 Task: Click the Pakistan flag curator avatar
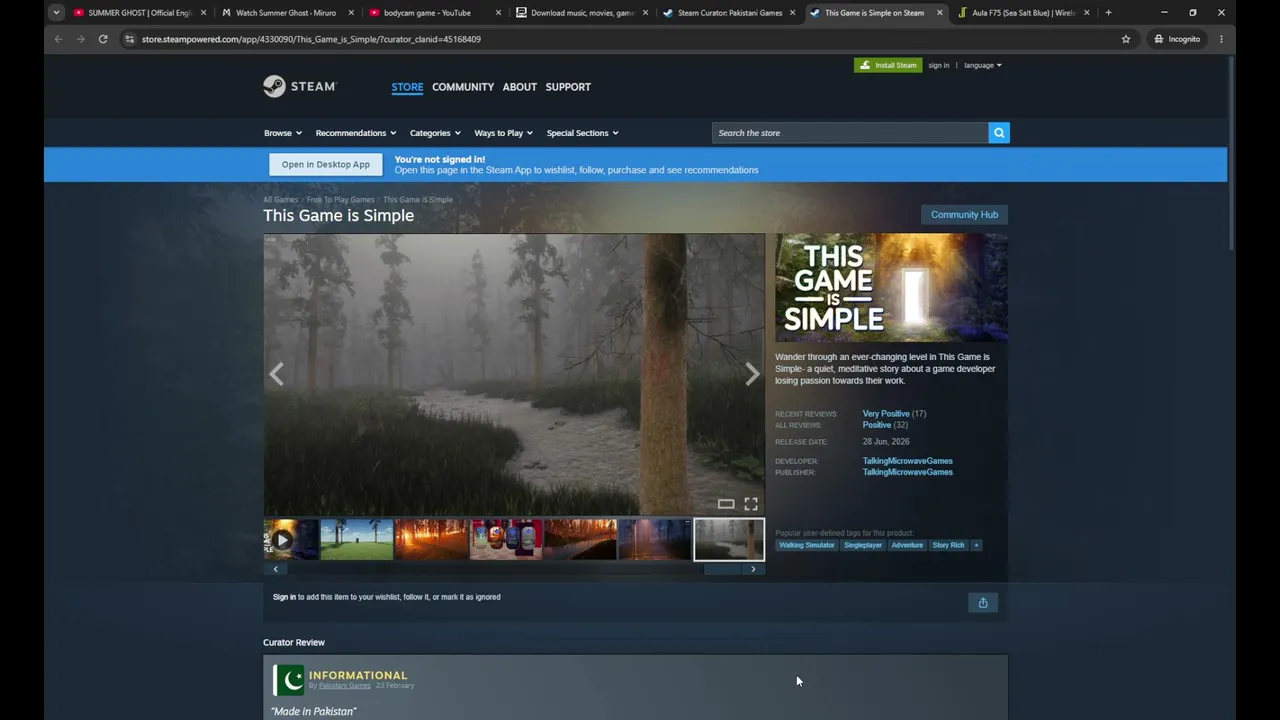coord(288,680)
